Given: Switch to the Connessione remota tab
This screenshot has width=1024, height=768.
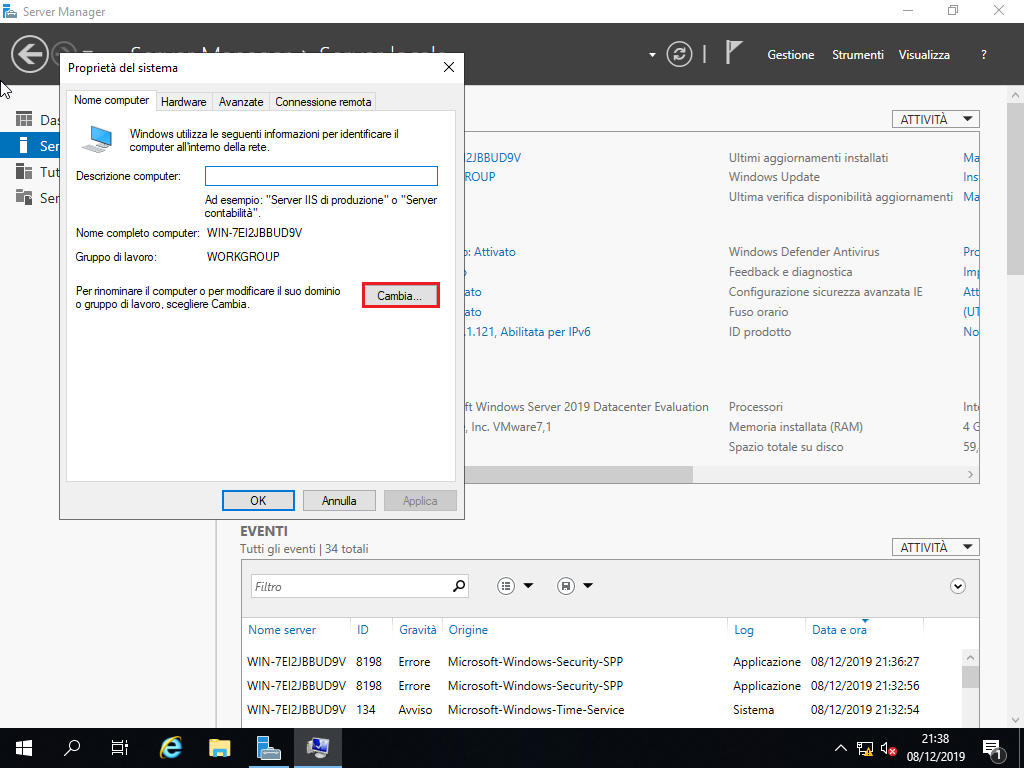Looking at the screenshot, I should (x=323, y=102).
